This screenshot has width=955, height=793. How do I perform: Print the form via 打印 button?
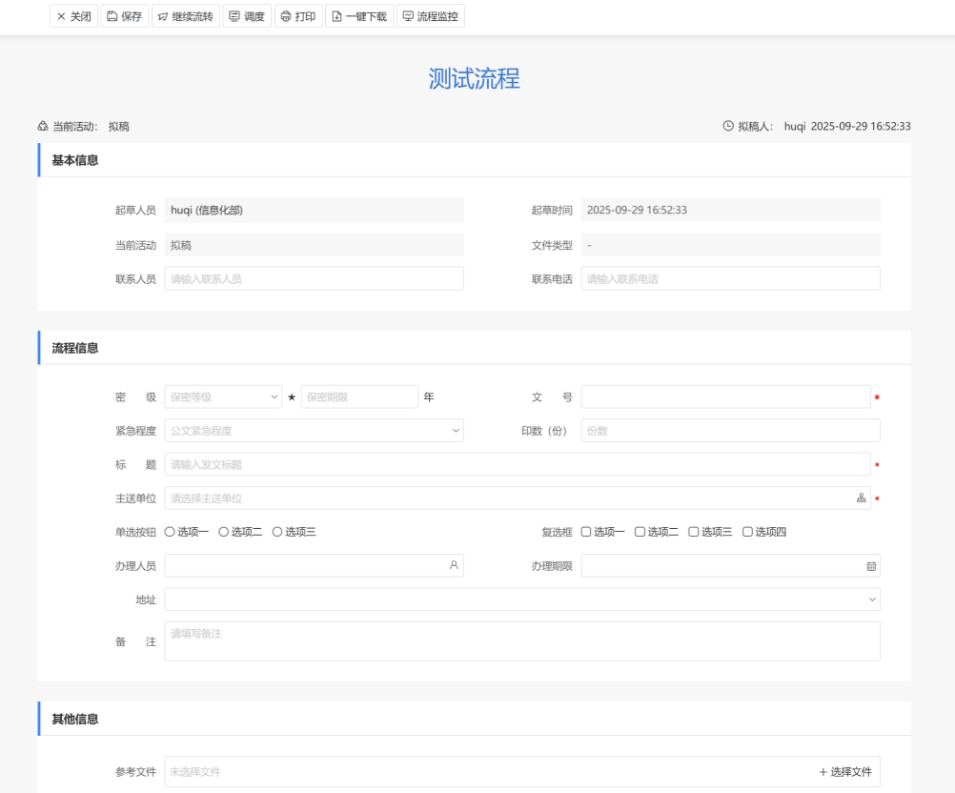298,17
